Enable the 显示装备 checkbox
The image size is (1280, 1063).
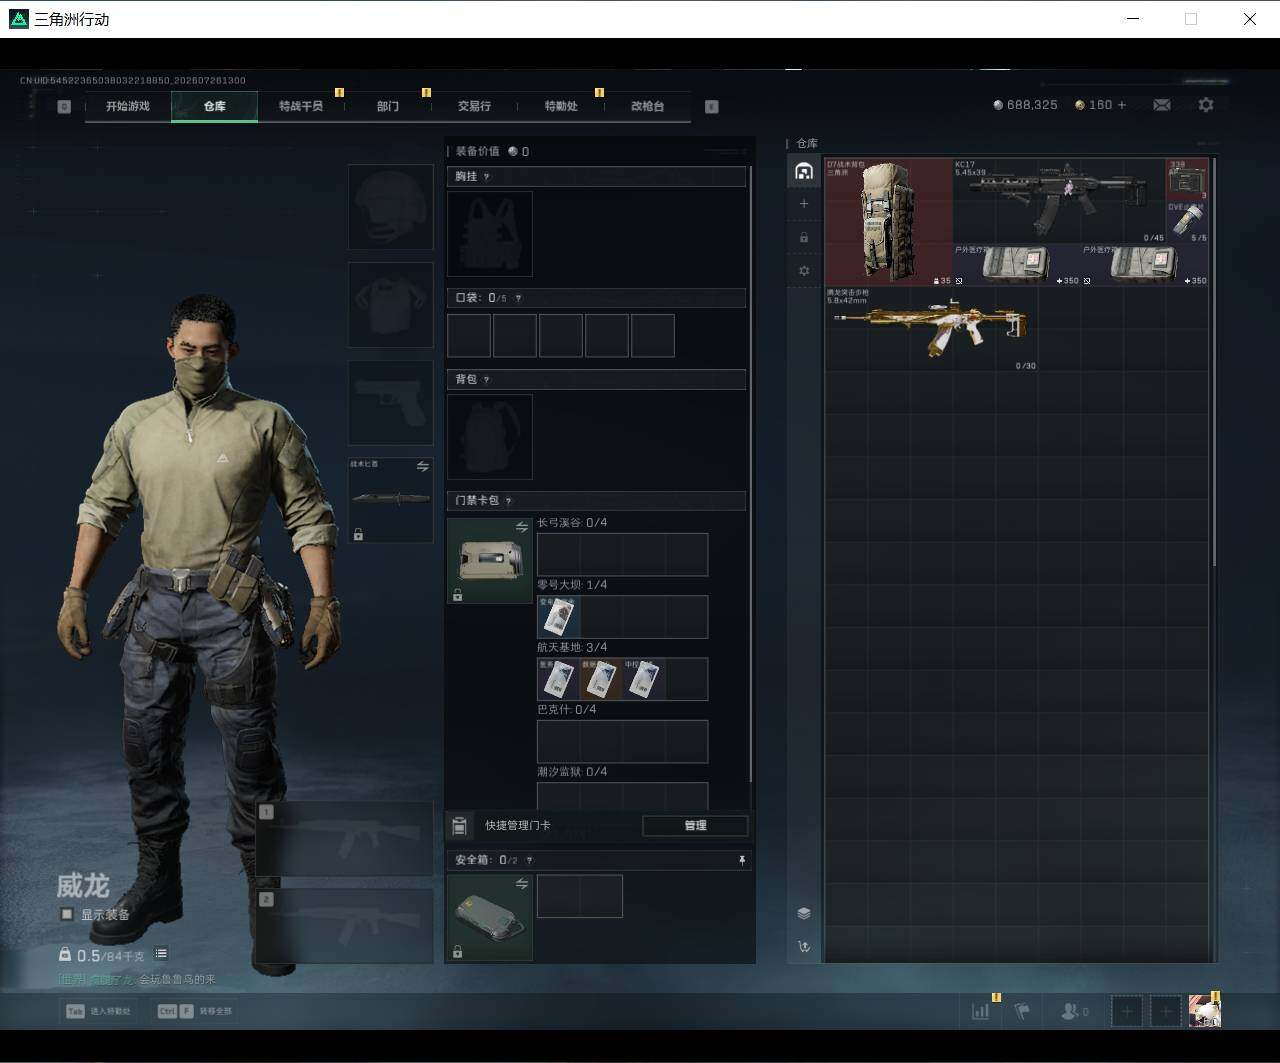click(x=67, y=914)
